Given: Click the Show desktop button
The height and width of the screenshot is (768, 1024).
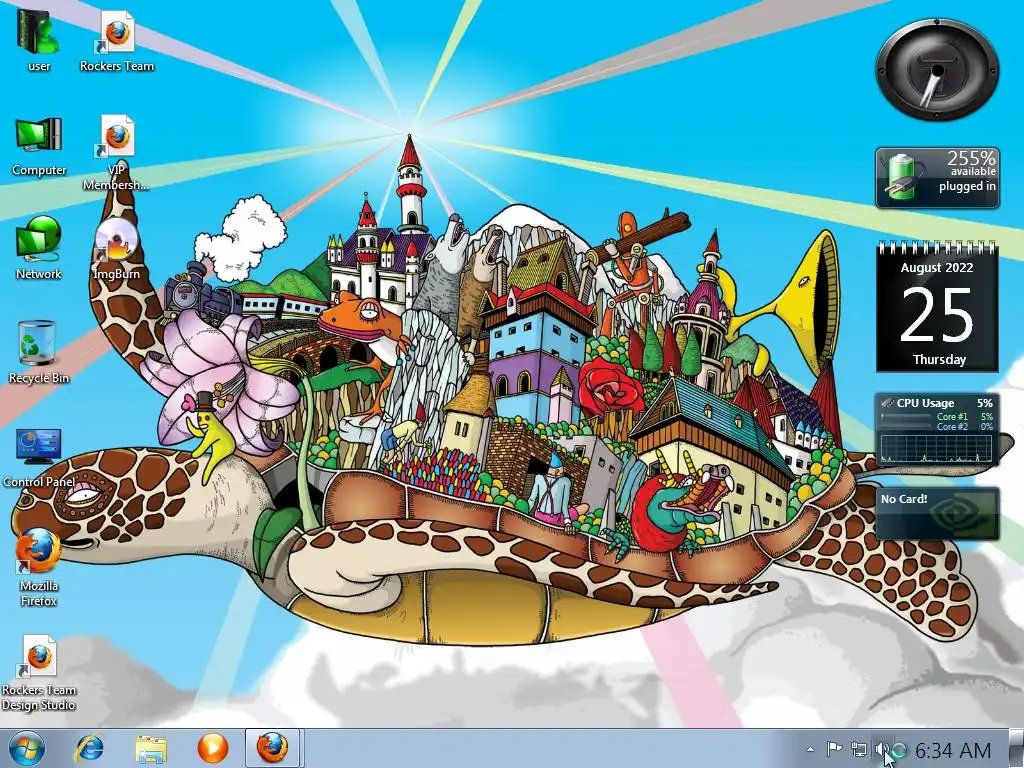Looking at the screenshot, I should [x=1017, y=748].
